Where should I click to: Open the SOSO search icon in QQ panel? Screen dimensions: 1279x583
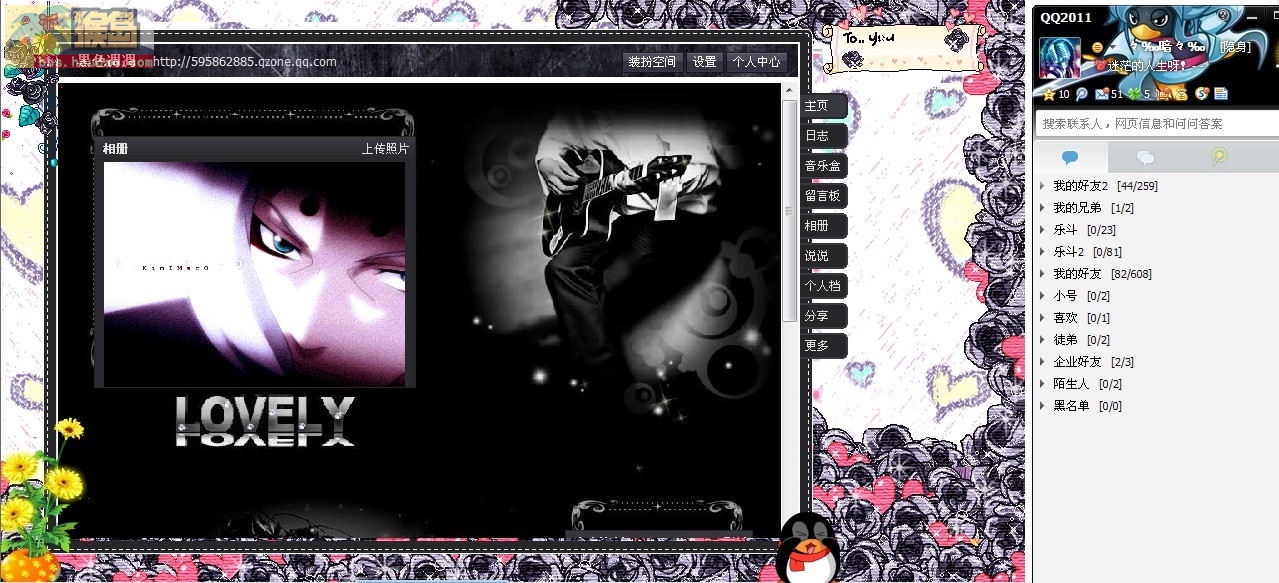coord(1203,94)
